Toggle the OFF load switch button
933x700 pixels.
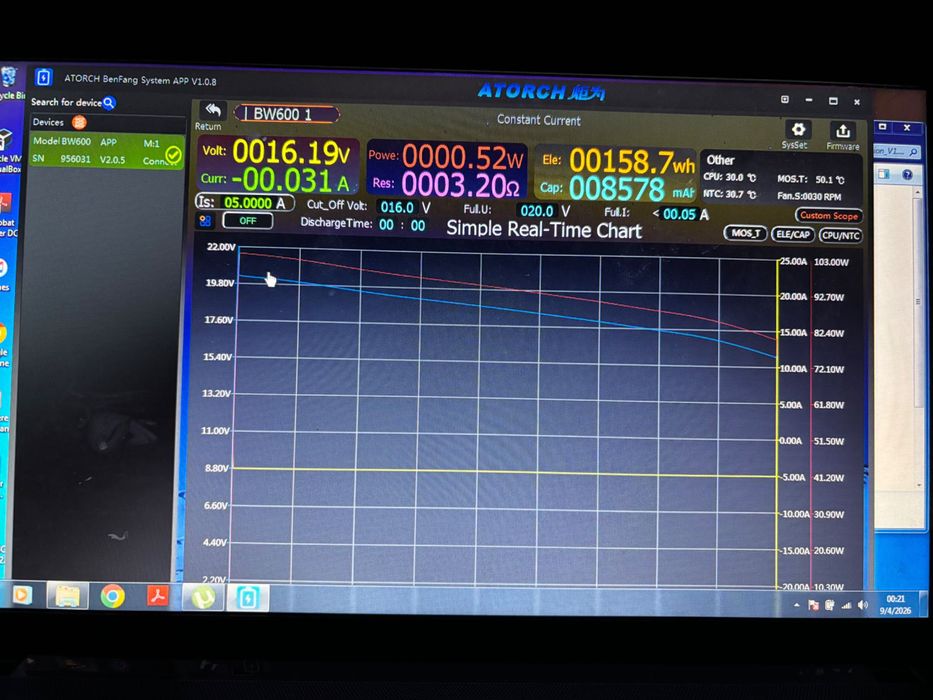248,221
